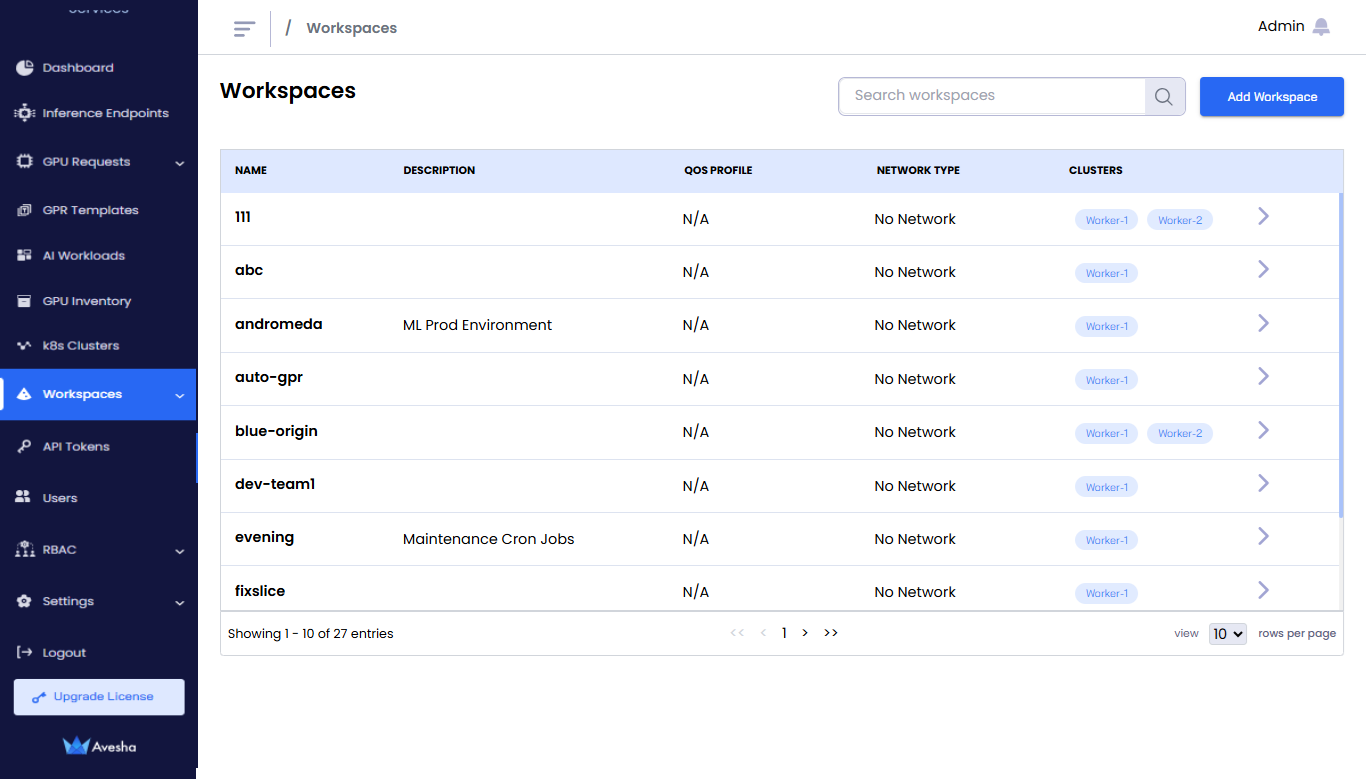
Task: Click the GPU Inventory sidebar icon
Action: pos(25,301)
